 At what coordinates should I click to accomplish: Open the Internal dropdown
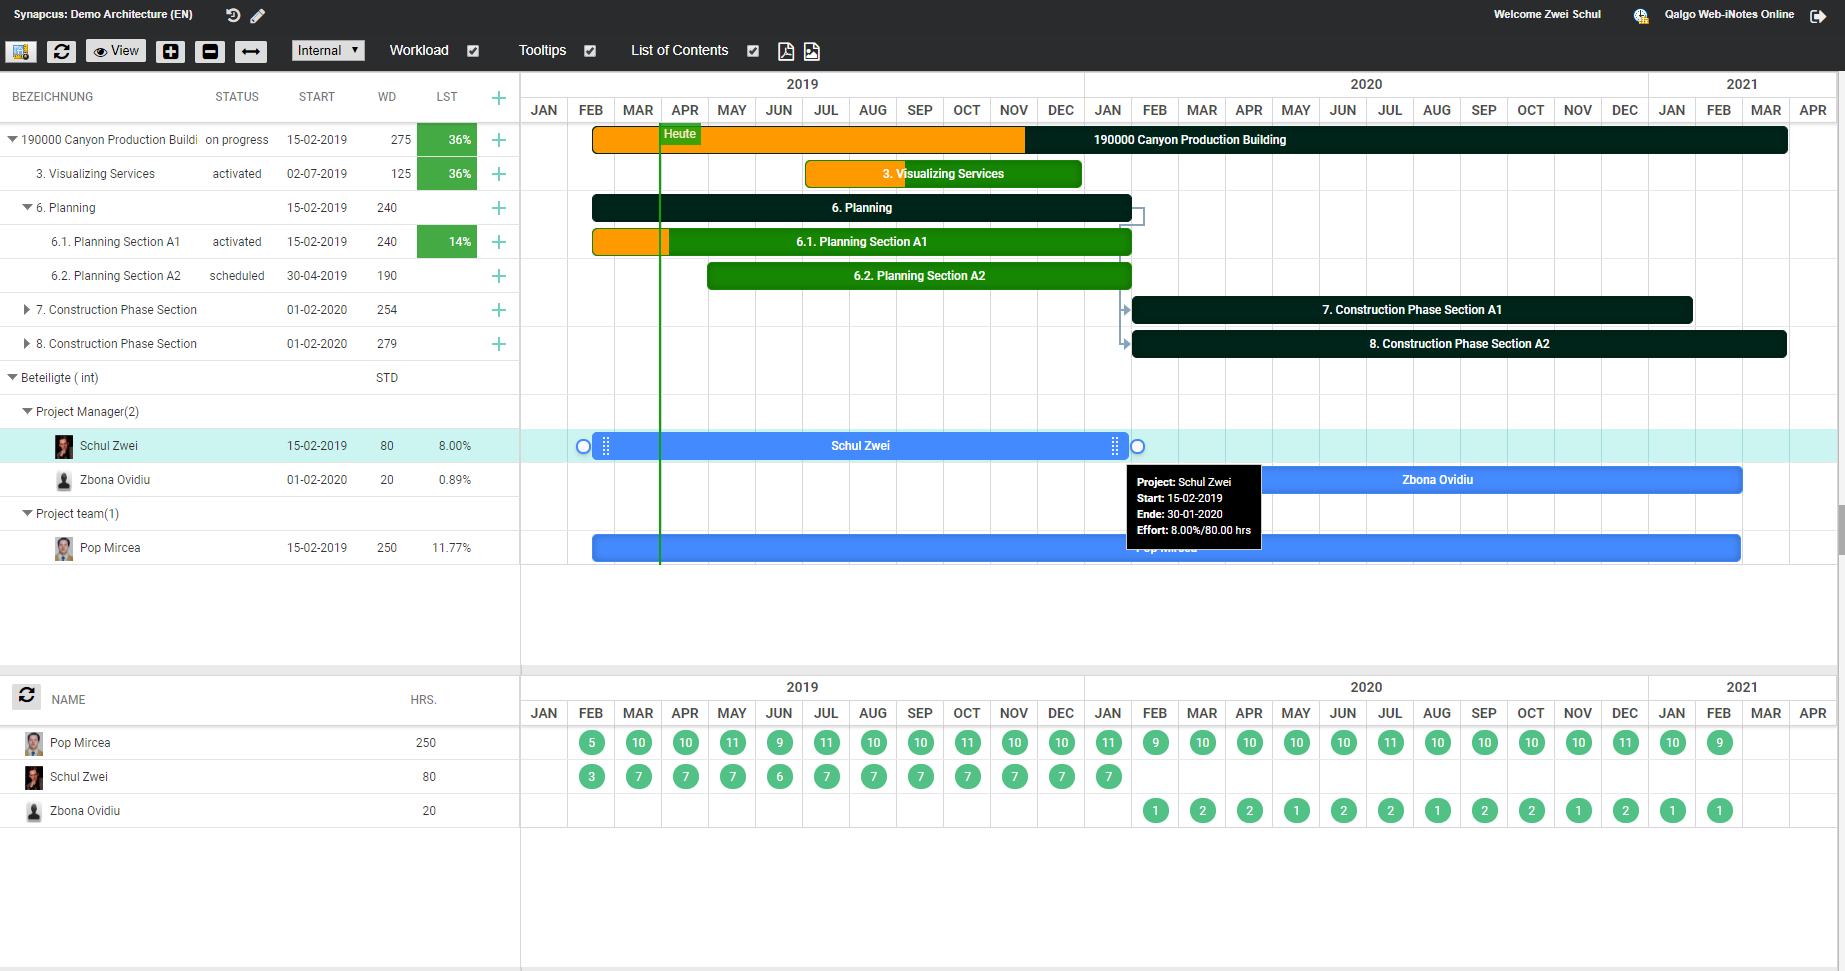[x=328, y=51]
